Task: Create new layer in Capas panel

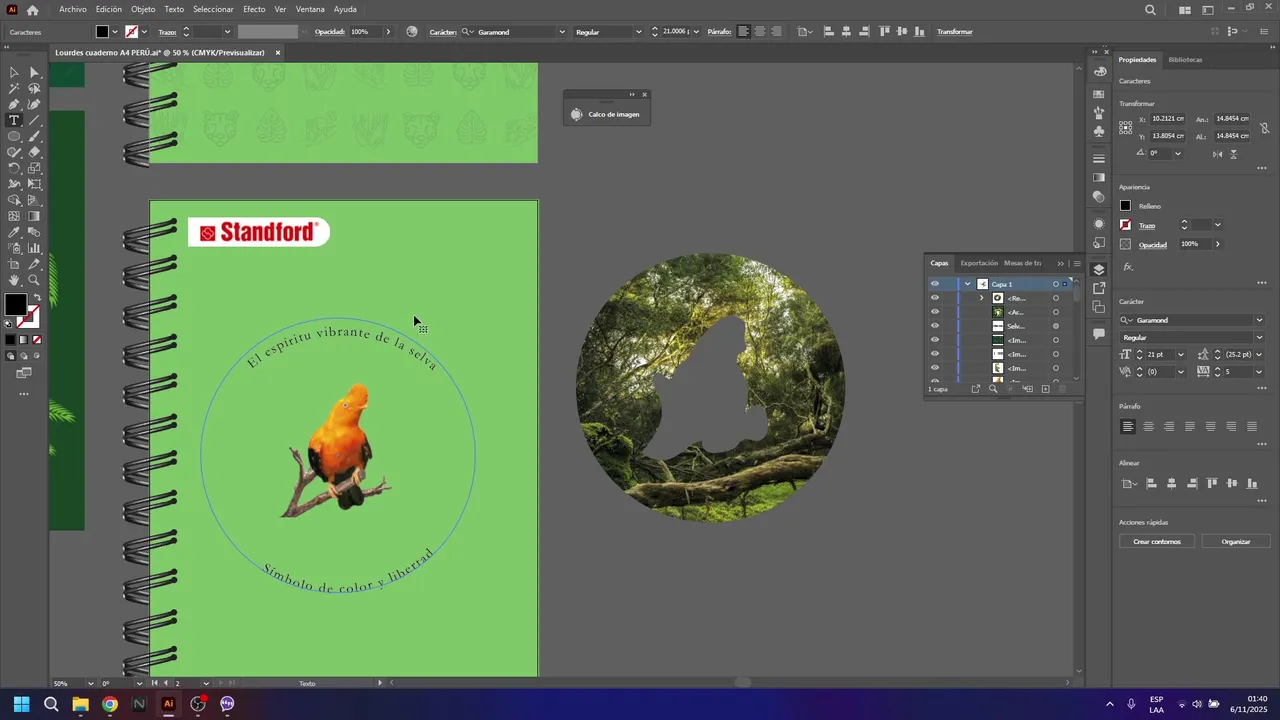Action: tap(1045, 389)
